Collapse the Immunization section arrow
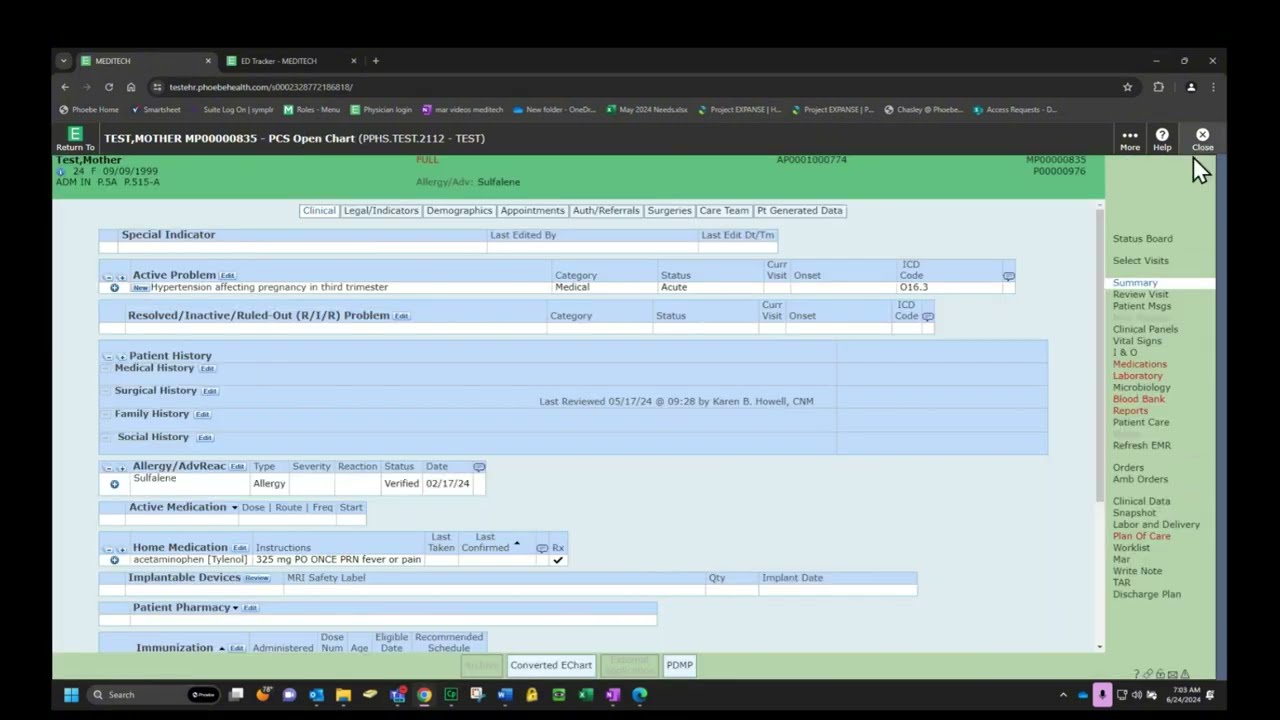 coord(221,649)
